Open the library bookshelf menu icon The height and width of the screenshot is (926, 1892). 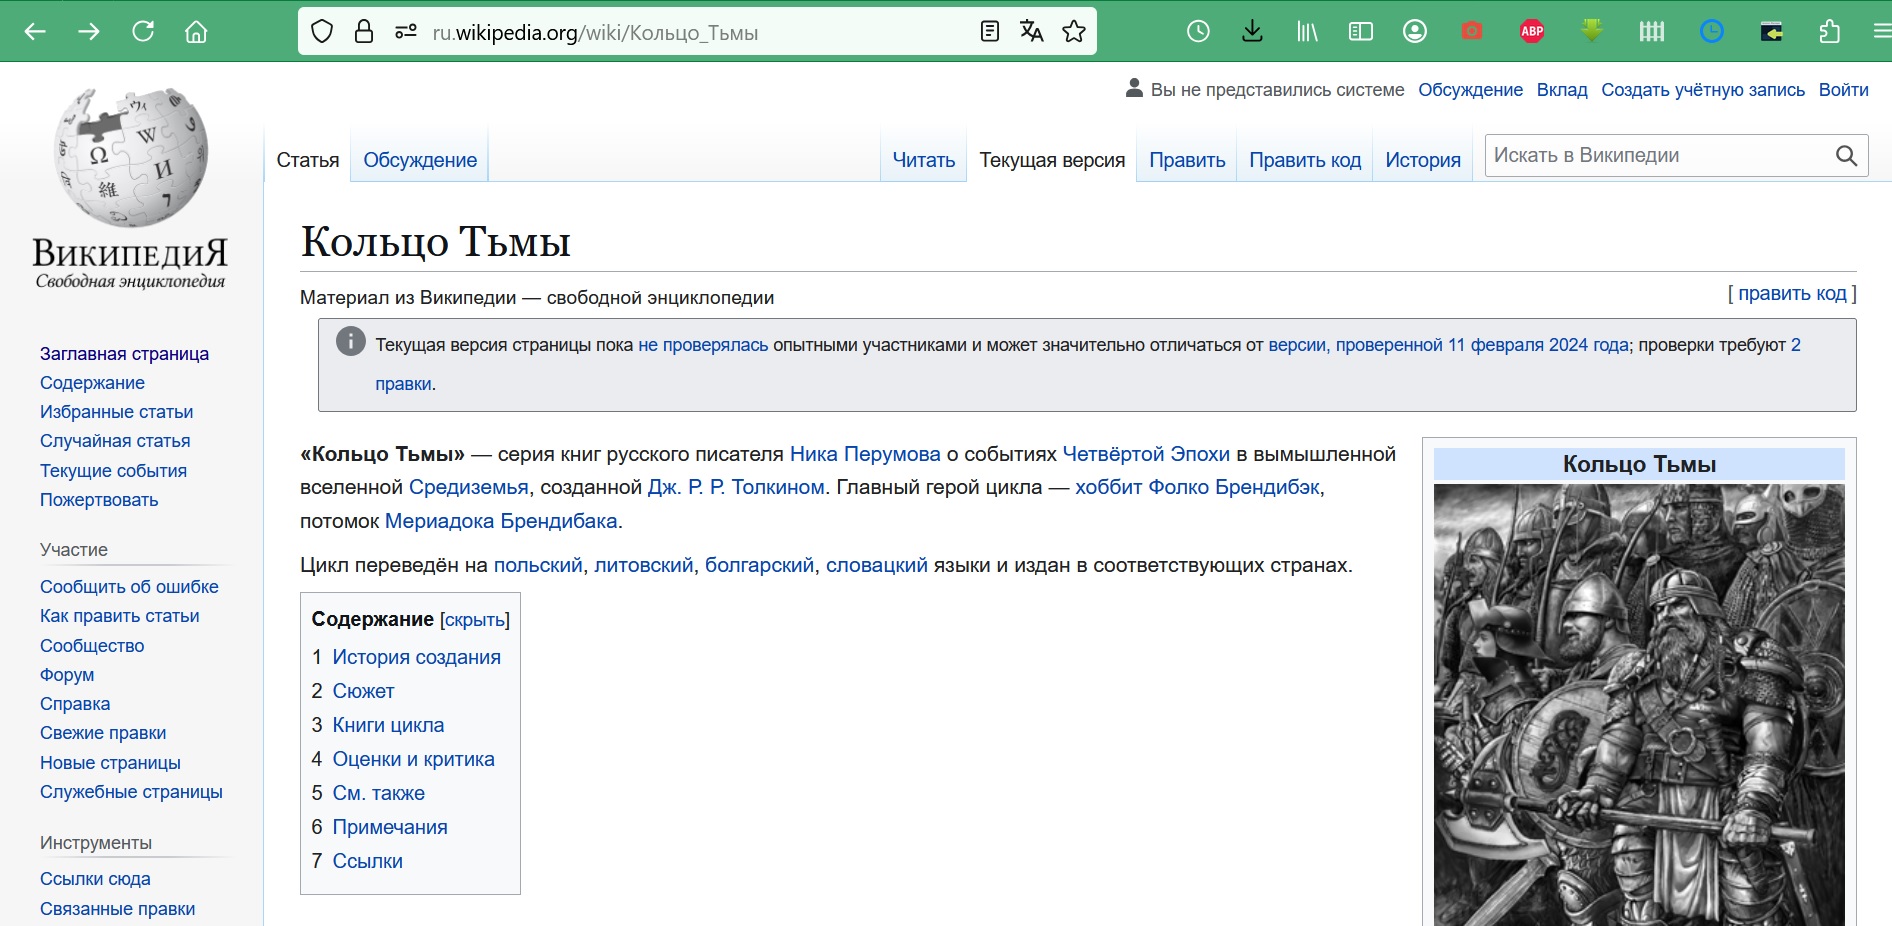point(1307,32)
